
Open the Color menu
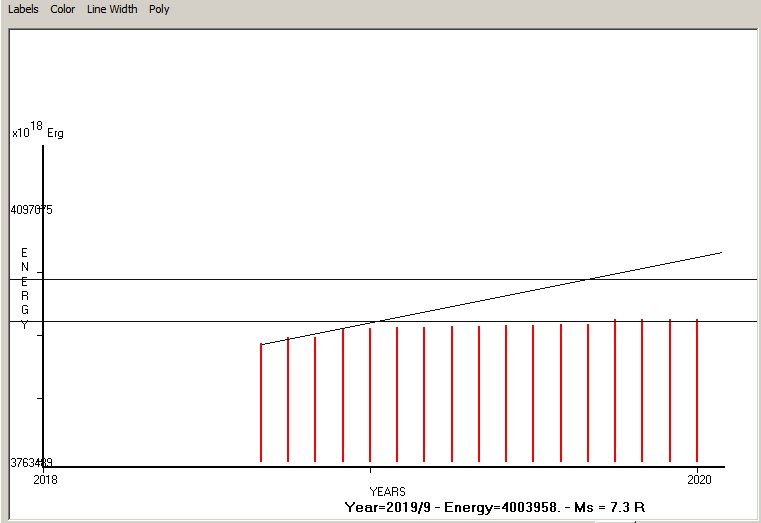click(x=63, y=9)
